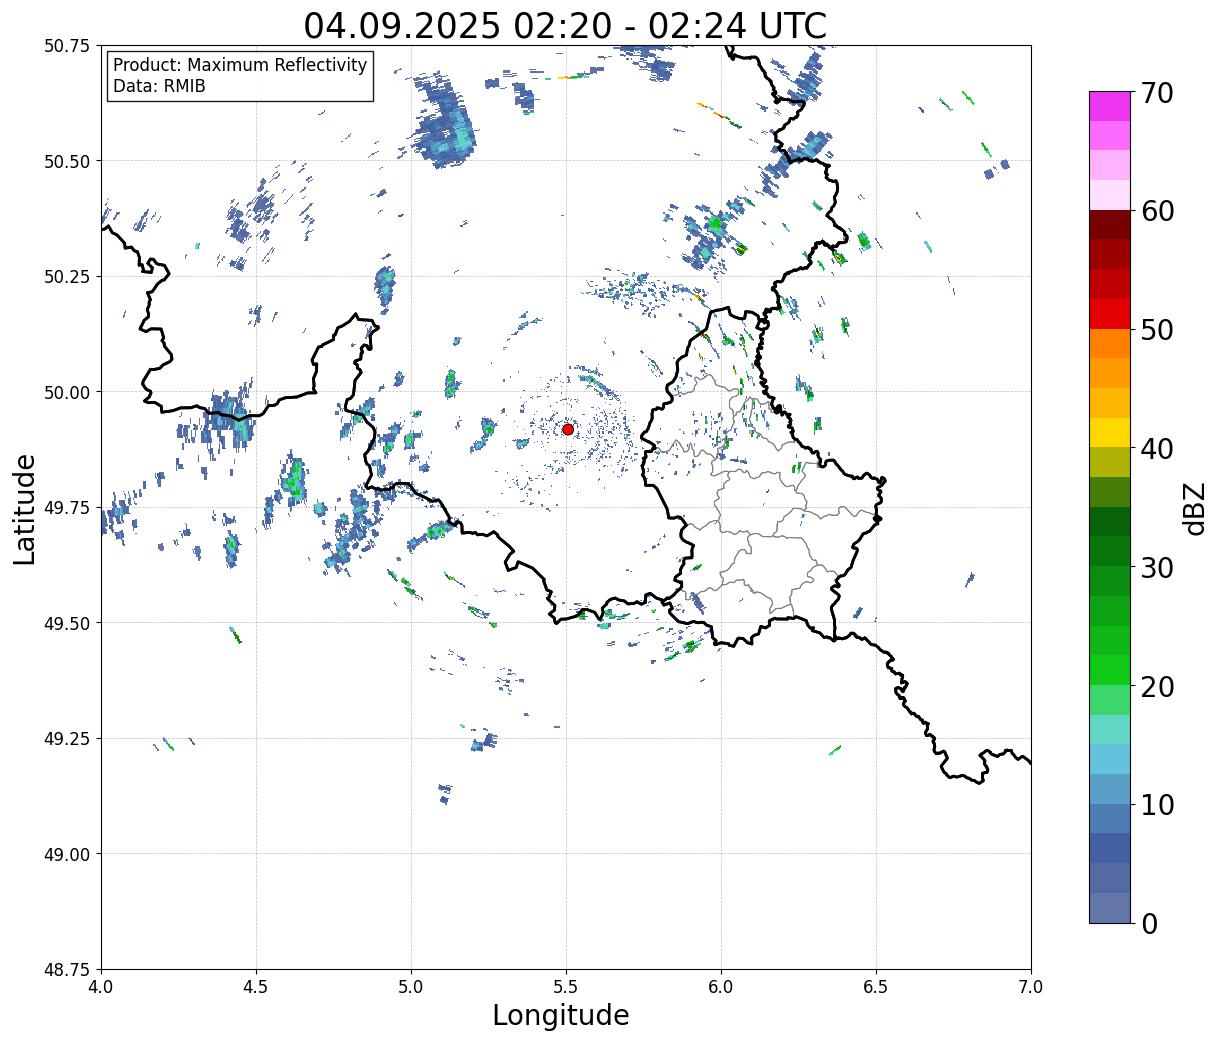Image resolution: width=1219 pixels, height=1040 pixels.
Task: Click latitude tick label 50.50
Action: [x=67, y=161]
